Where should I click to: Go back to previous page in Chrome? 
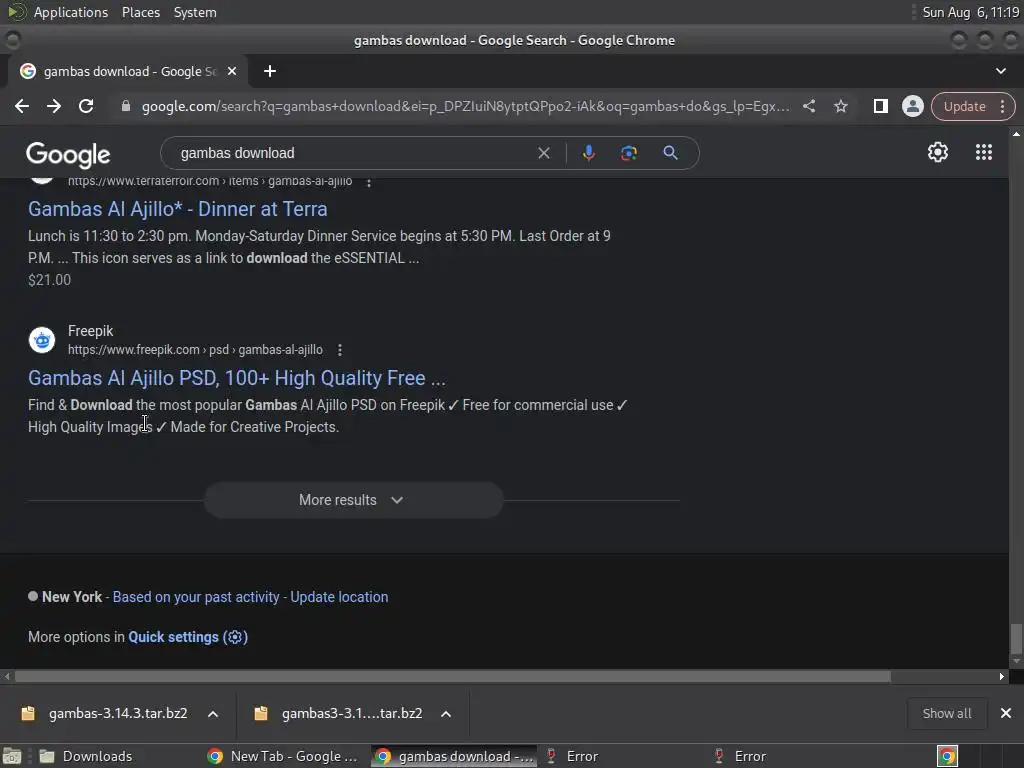pyautogui.click(x=22, y=106)
